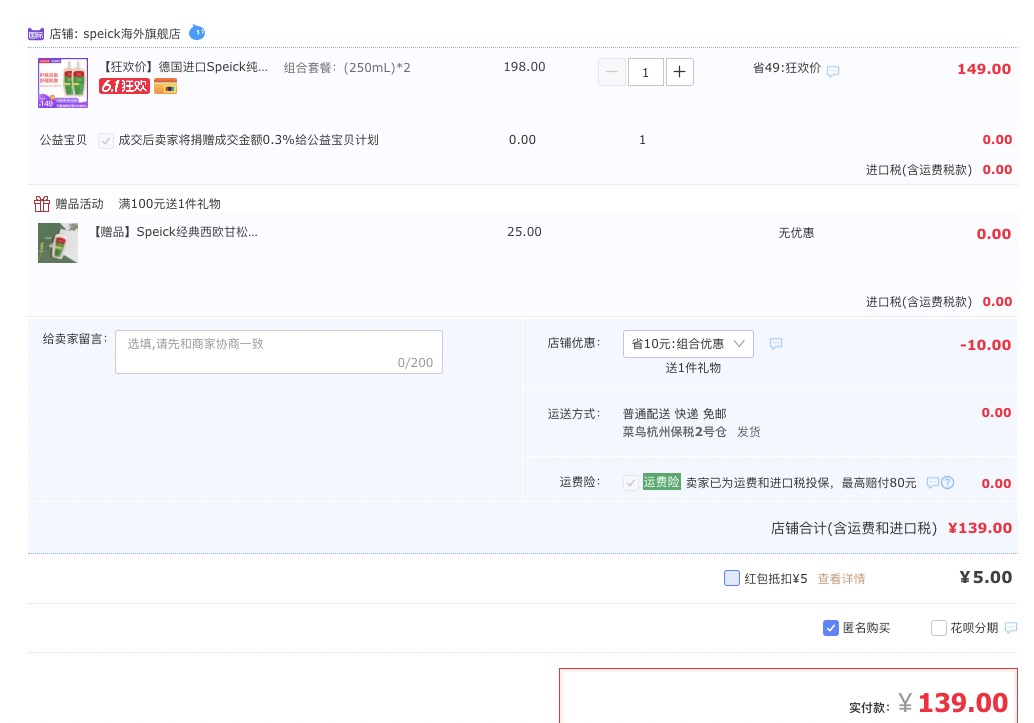Click the 无优惠 label in gift row

coord(796,233)
